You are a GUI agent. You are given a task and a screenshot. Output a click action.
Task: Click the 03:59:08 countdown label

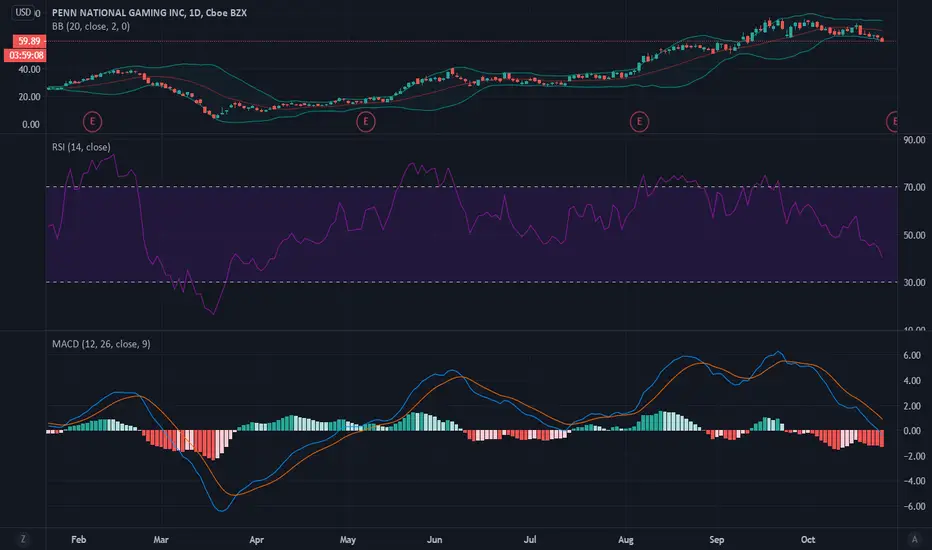tap(26, 55)
